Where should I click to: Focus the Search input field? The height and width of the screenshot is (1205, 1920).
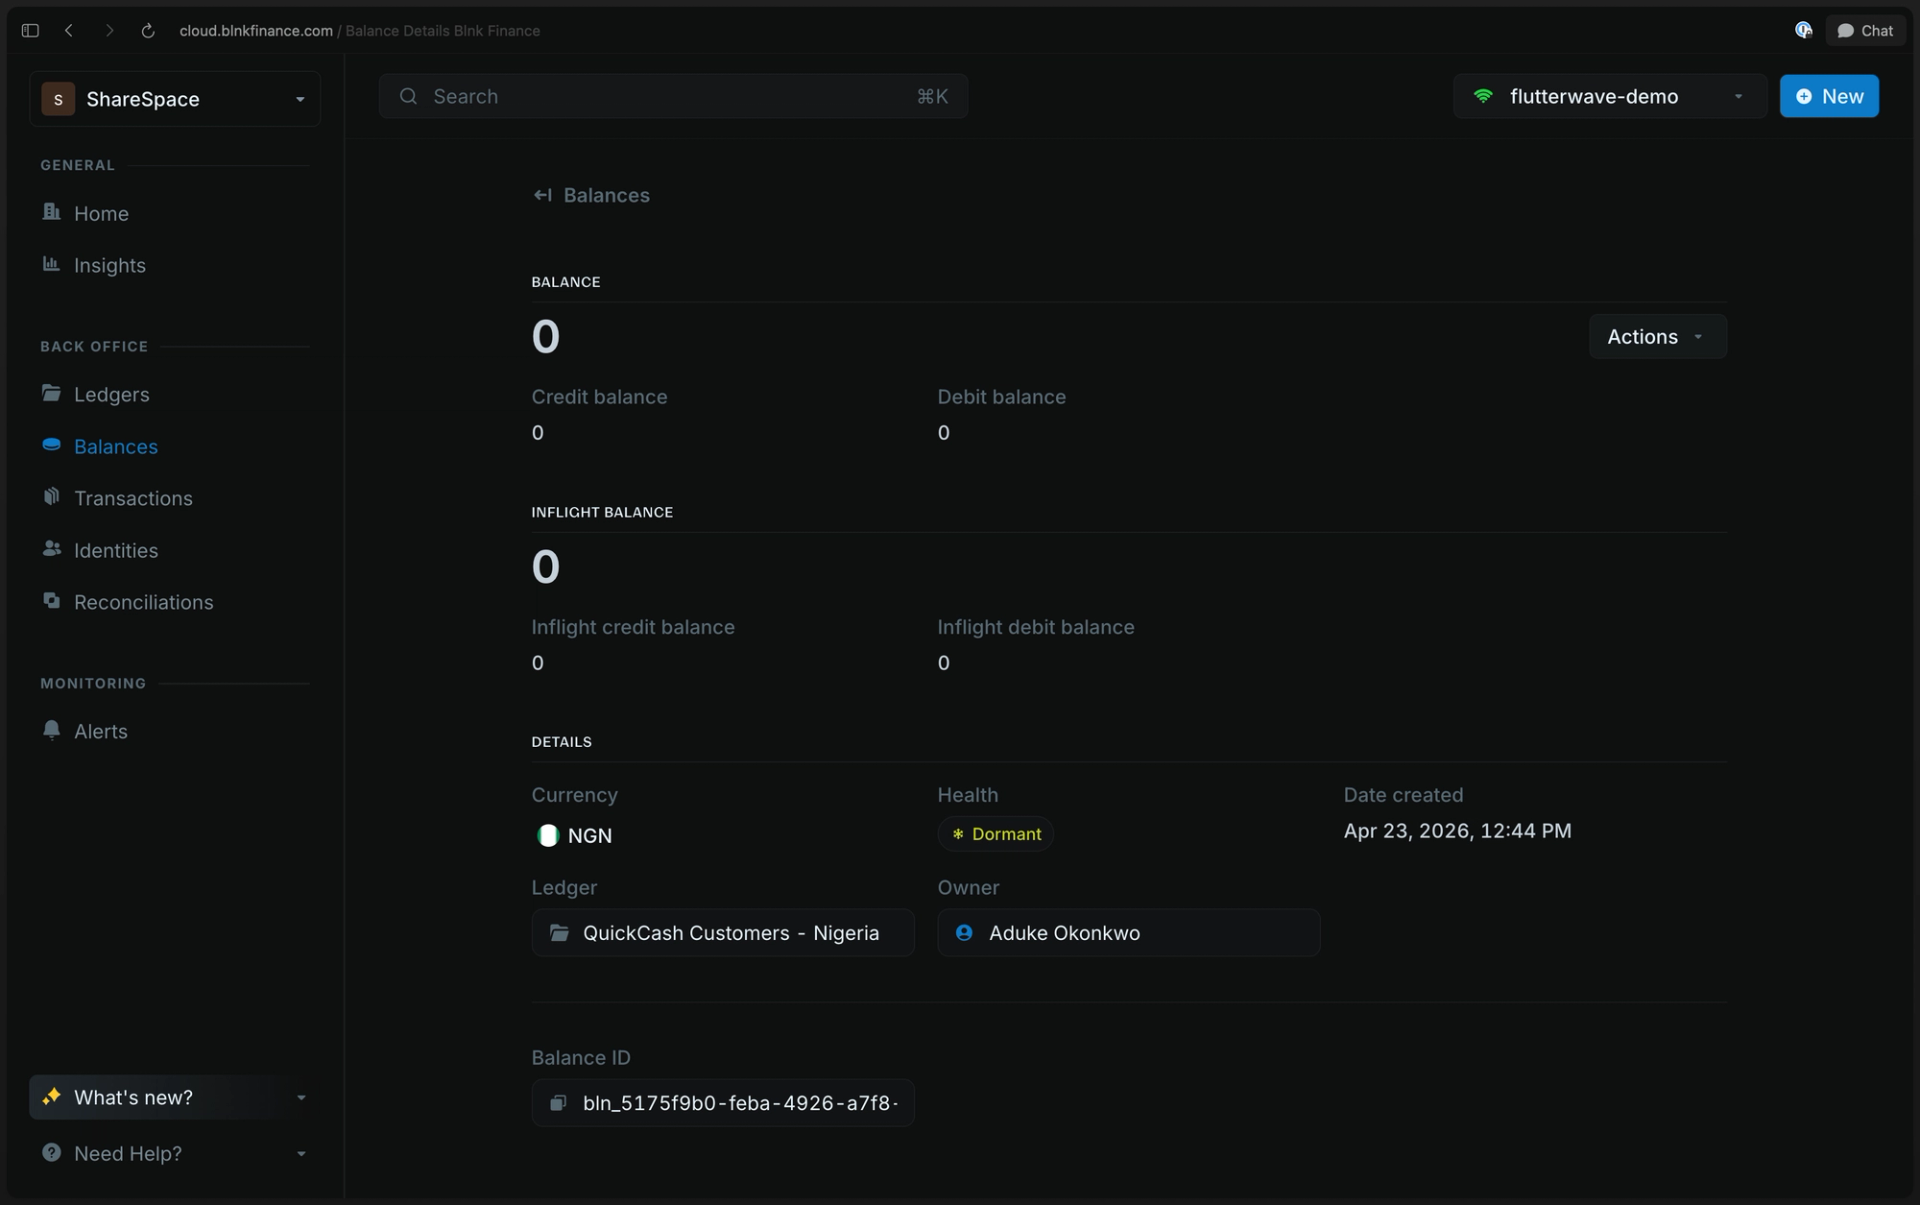point(673,96)
